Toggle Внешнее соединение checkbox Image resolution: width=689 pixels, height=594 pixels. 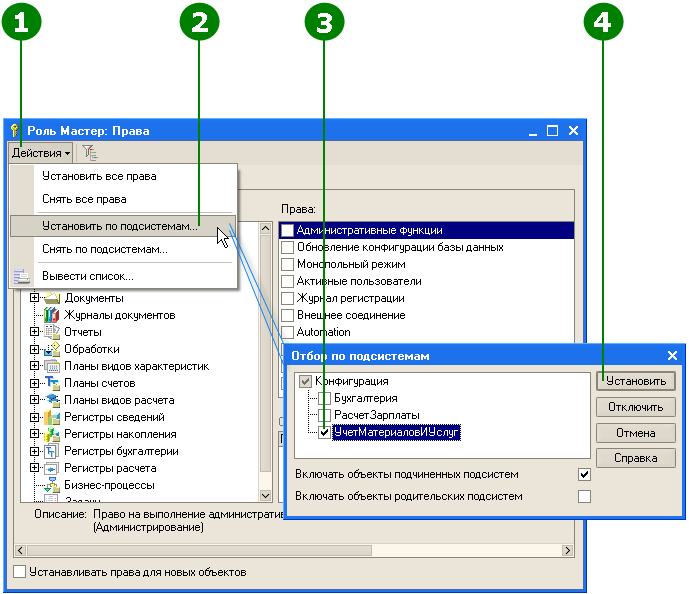click(x=287, y=315)
